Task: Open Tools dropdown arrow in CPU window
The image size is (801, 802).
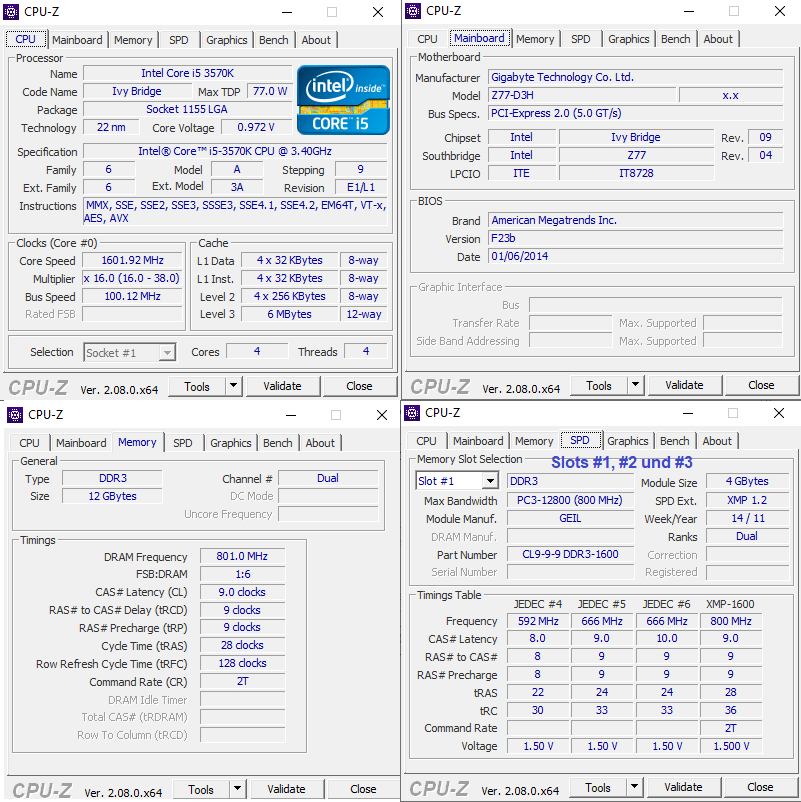Action: coord(233,386)
